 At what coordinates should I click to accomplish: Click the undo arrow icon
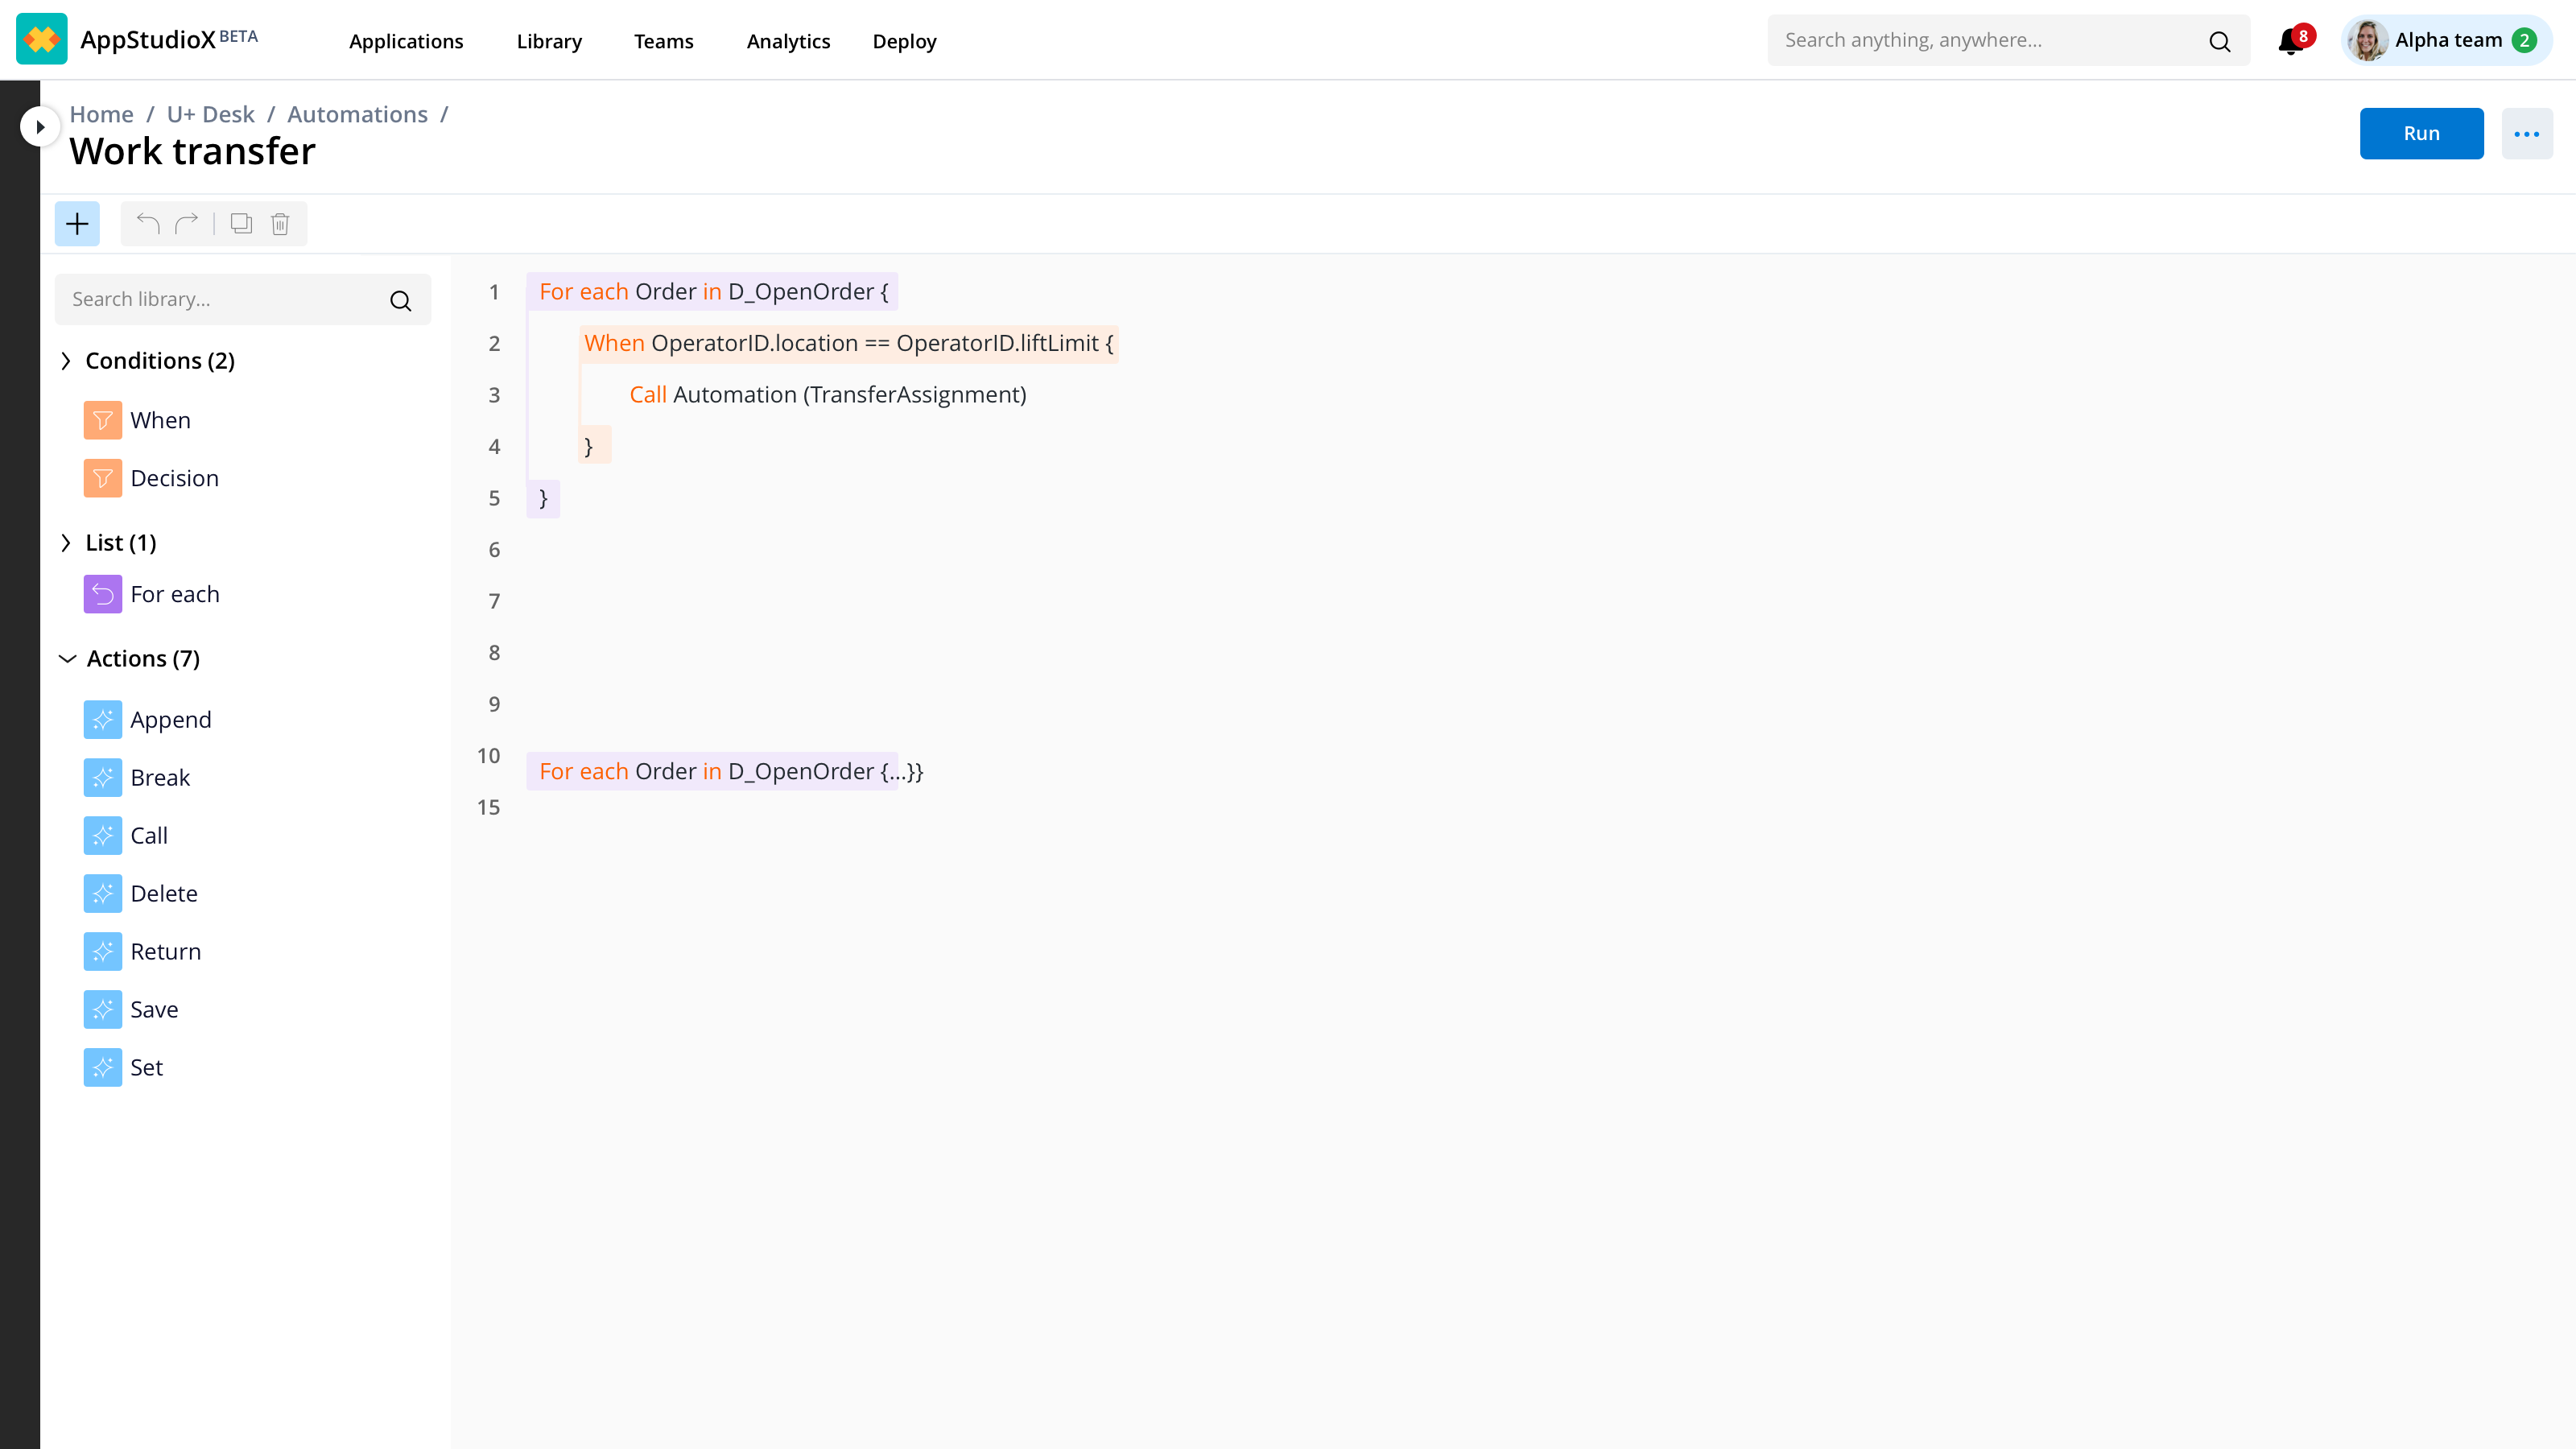[x=148, y=223]
